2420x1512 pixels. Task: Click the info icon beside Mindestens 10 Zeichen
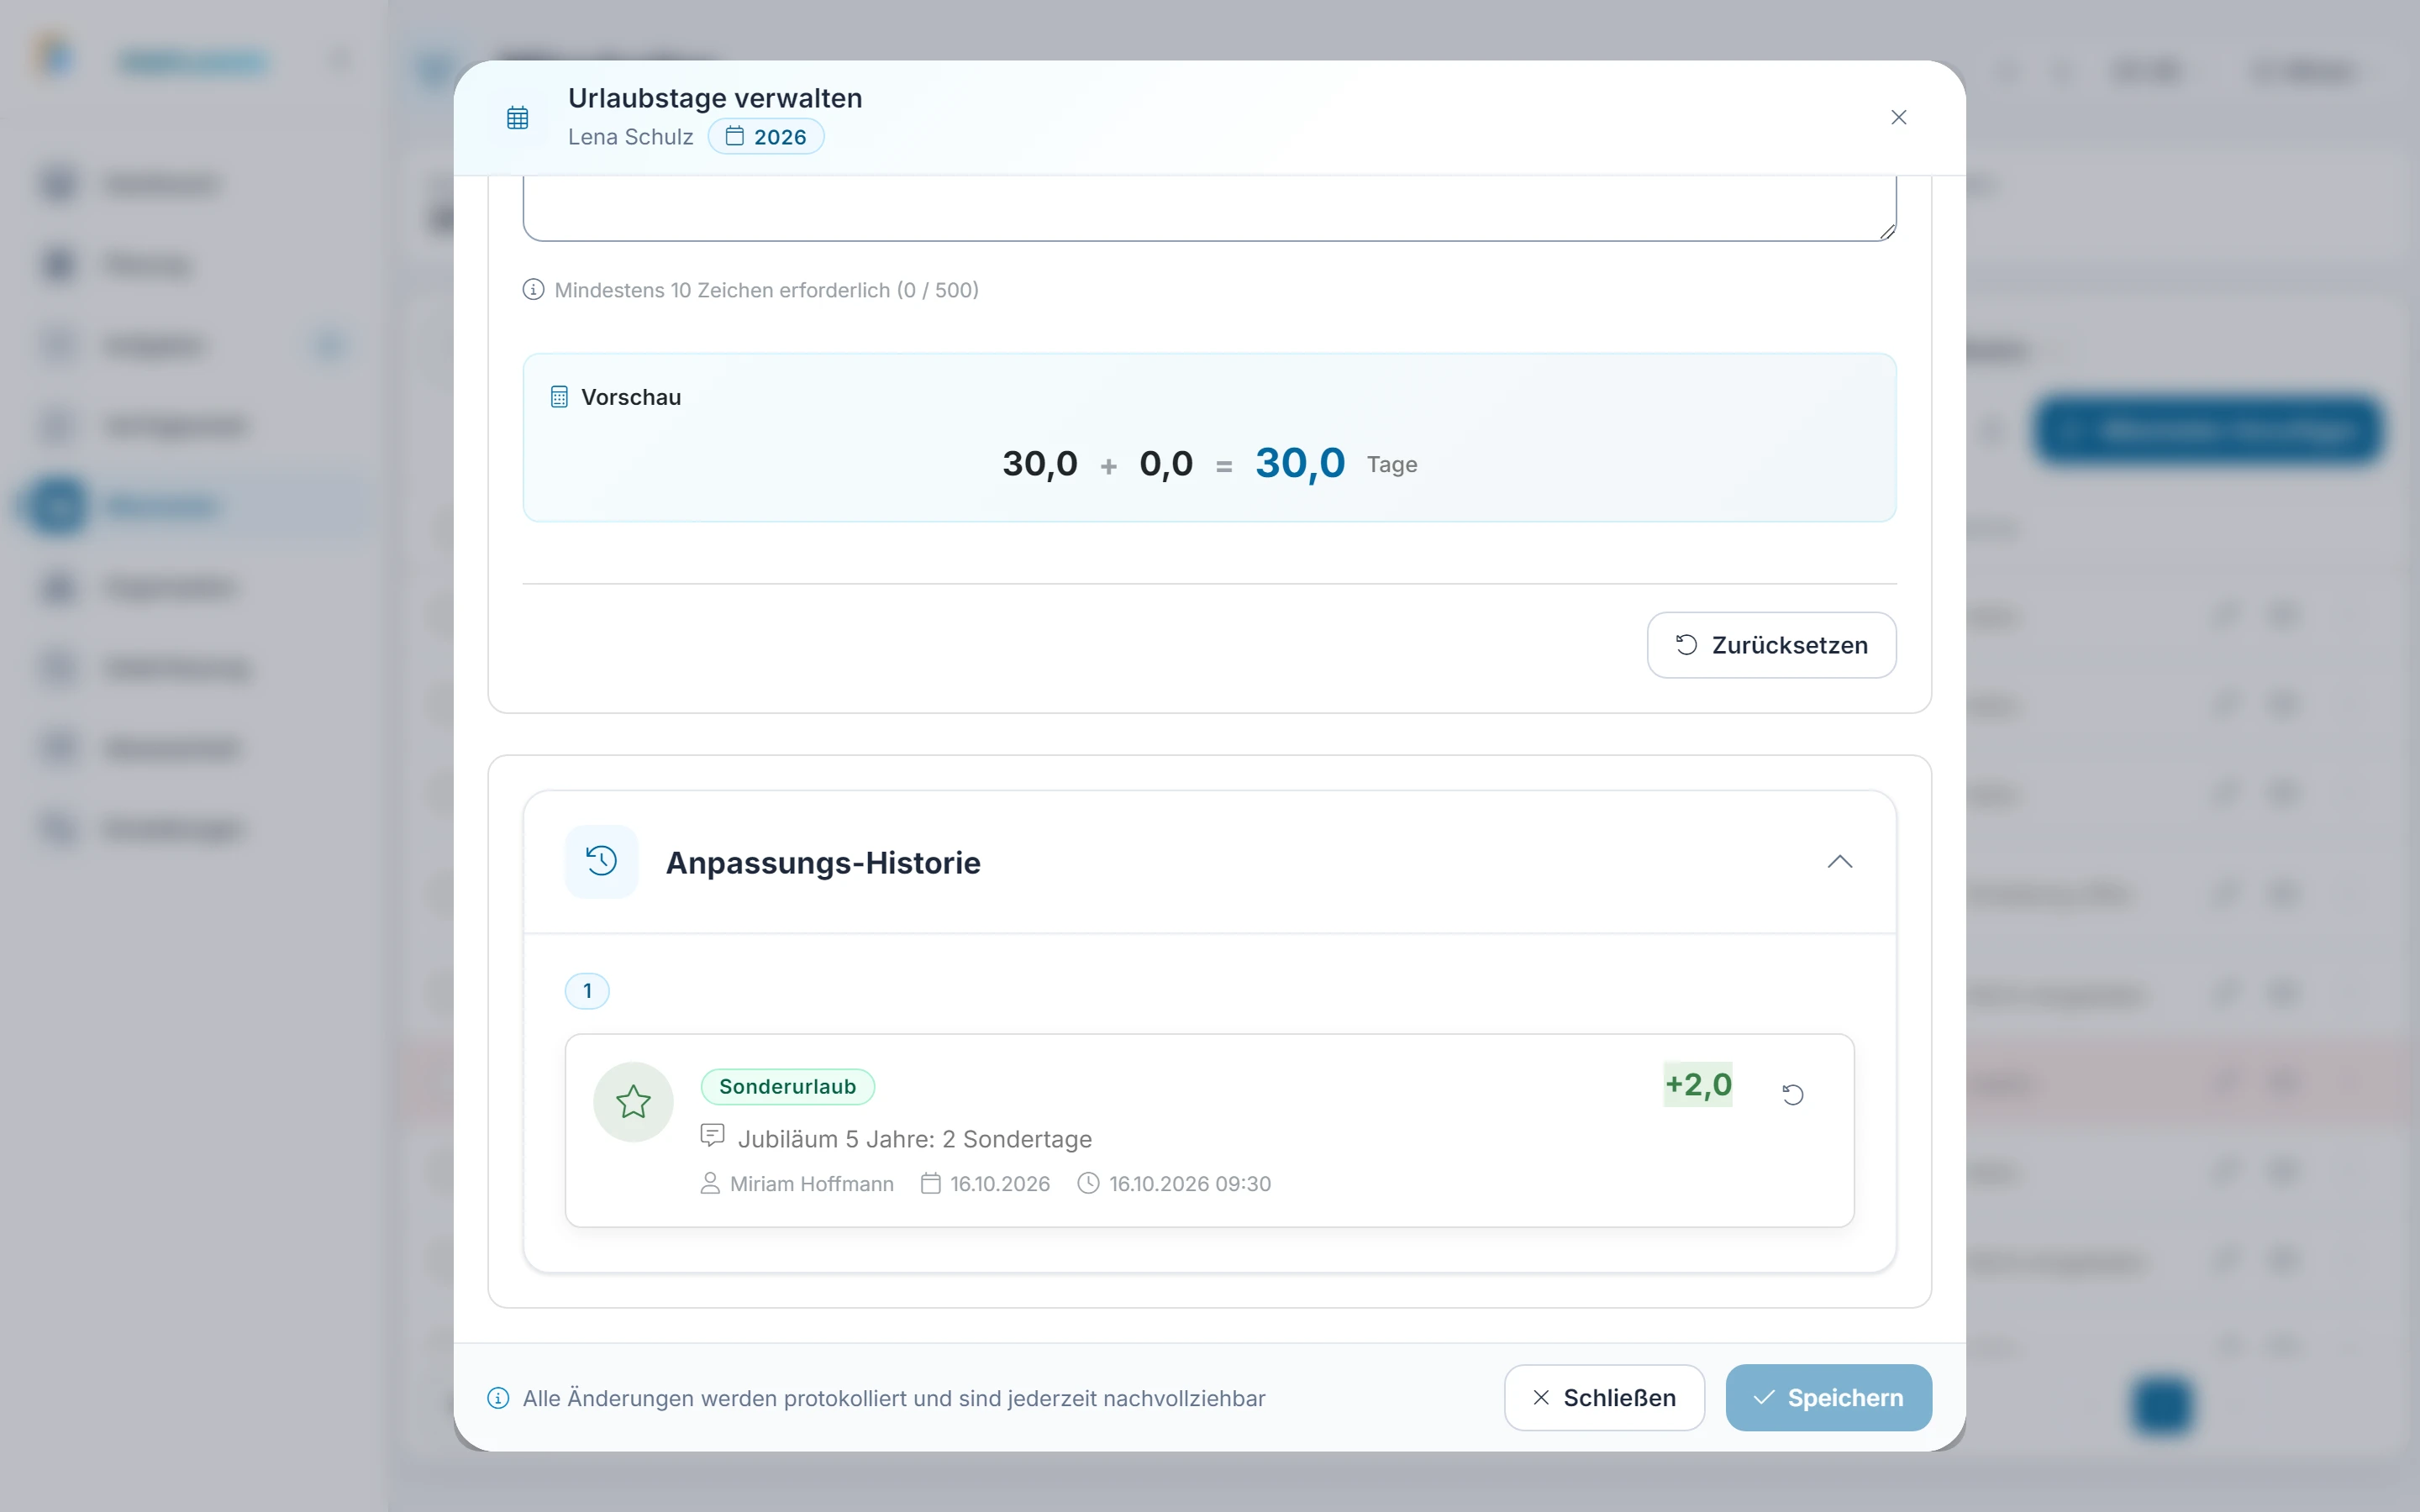tap(533, 290)
